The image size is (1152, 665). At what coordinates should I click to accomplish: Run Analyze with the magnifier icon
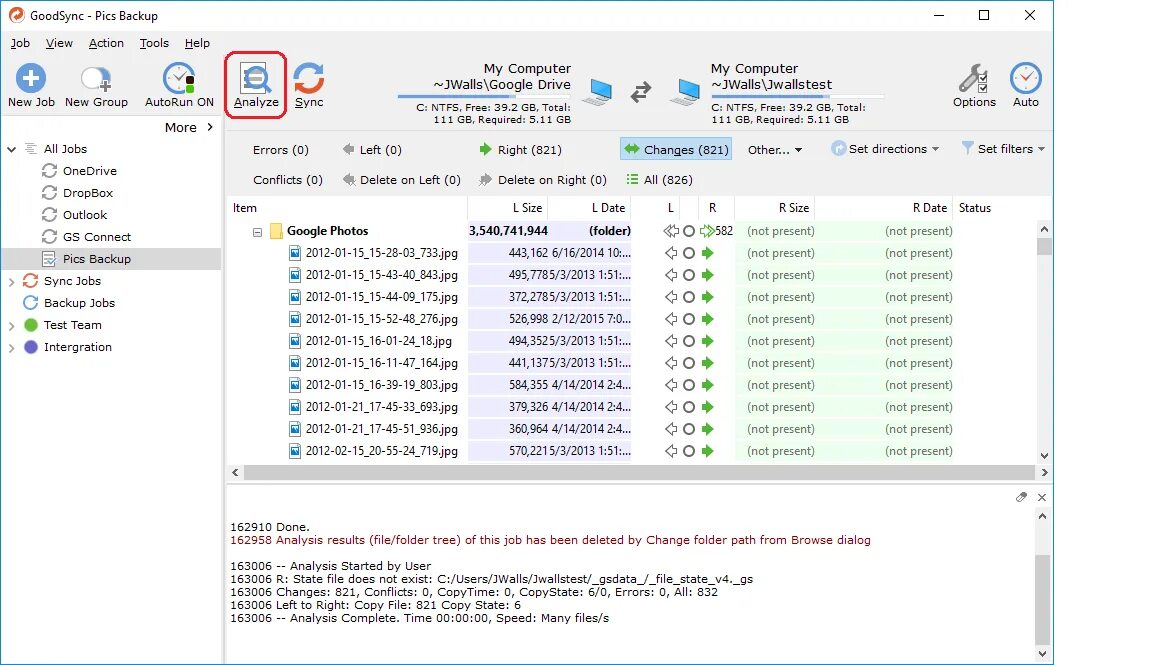pyautogui.click(x=256, y=79)
